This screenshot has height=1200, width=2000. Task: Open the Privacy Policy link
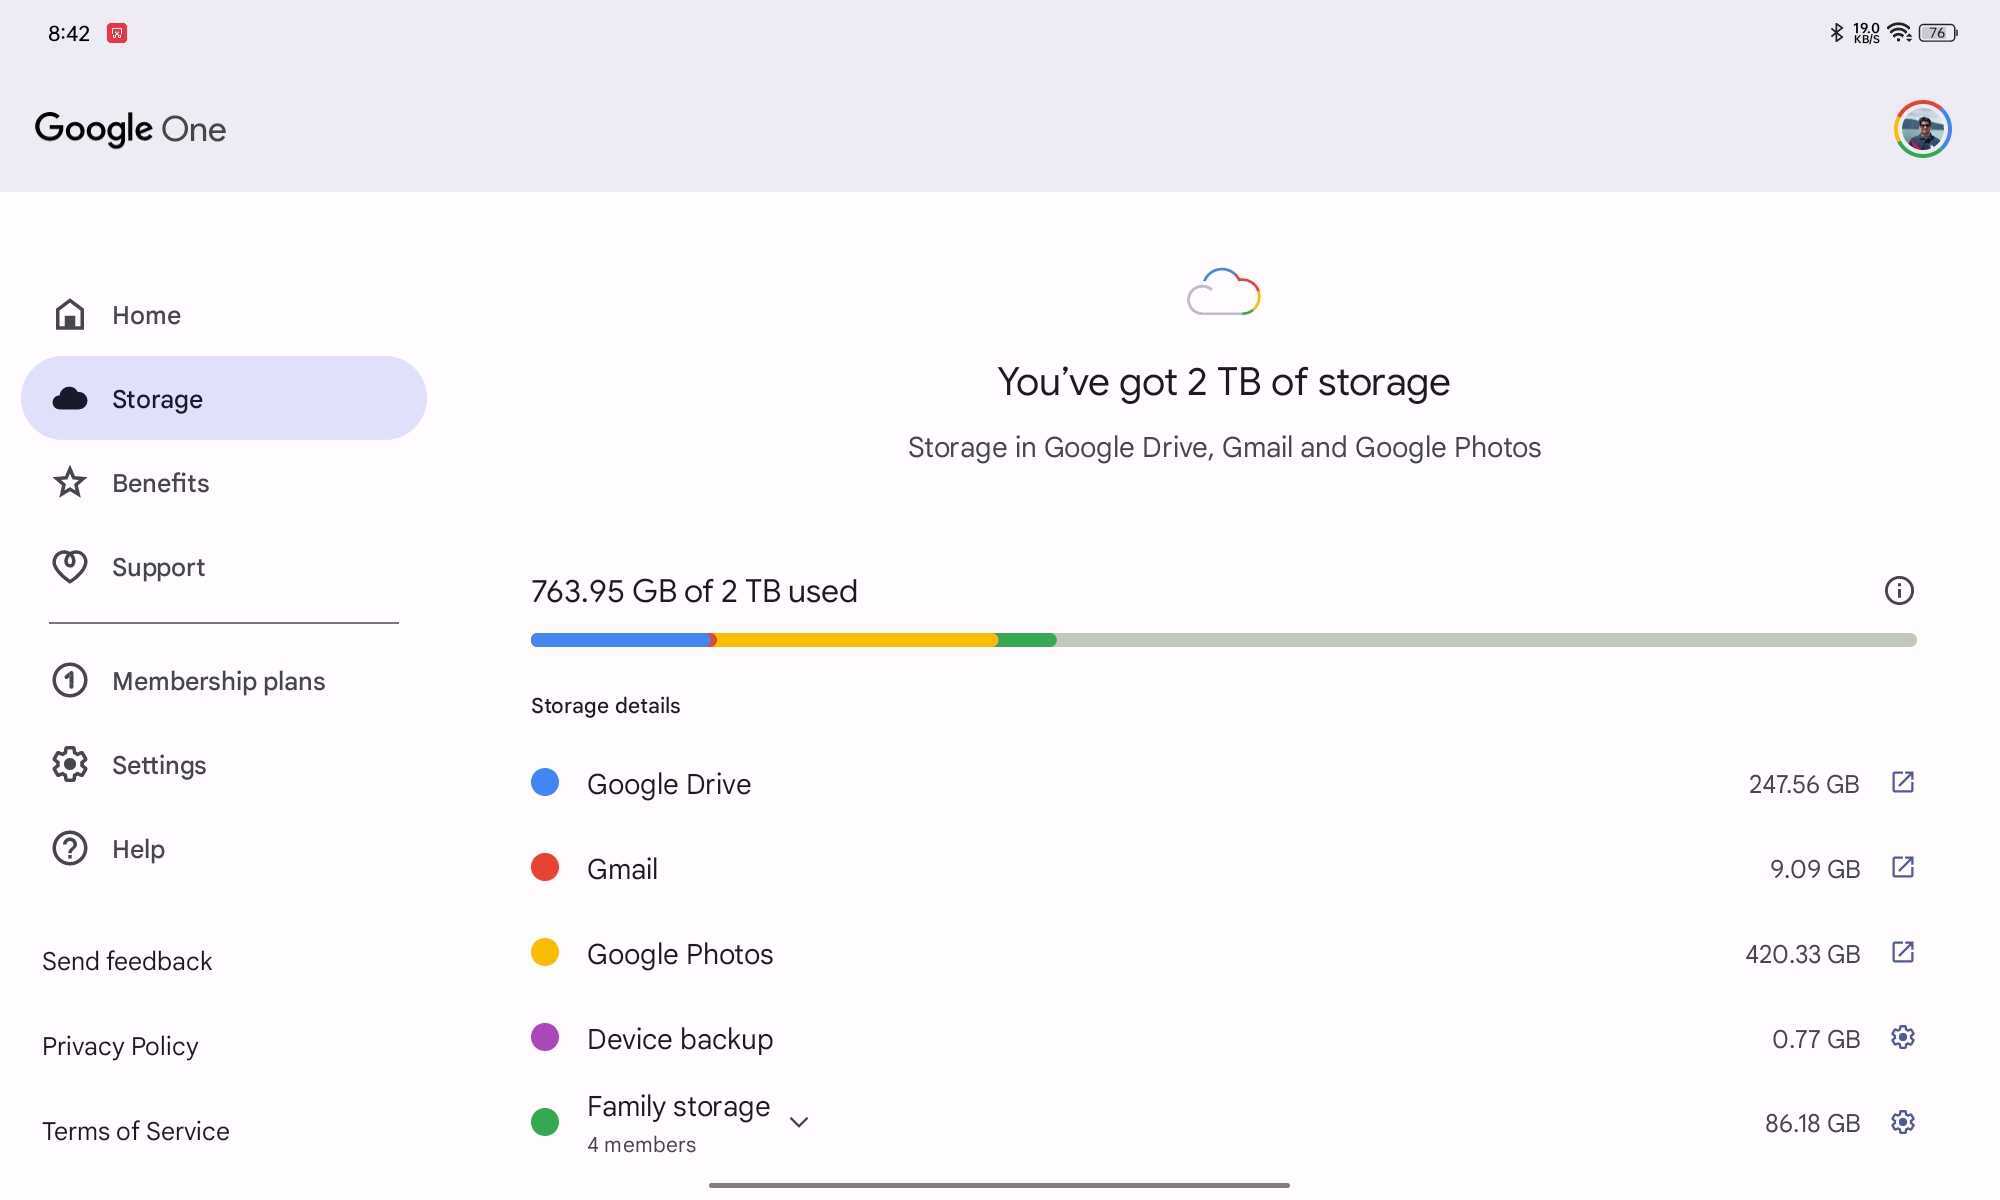(x=120, y=1046)
